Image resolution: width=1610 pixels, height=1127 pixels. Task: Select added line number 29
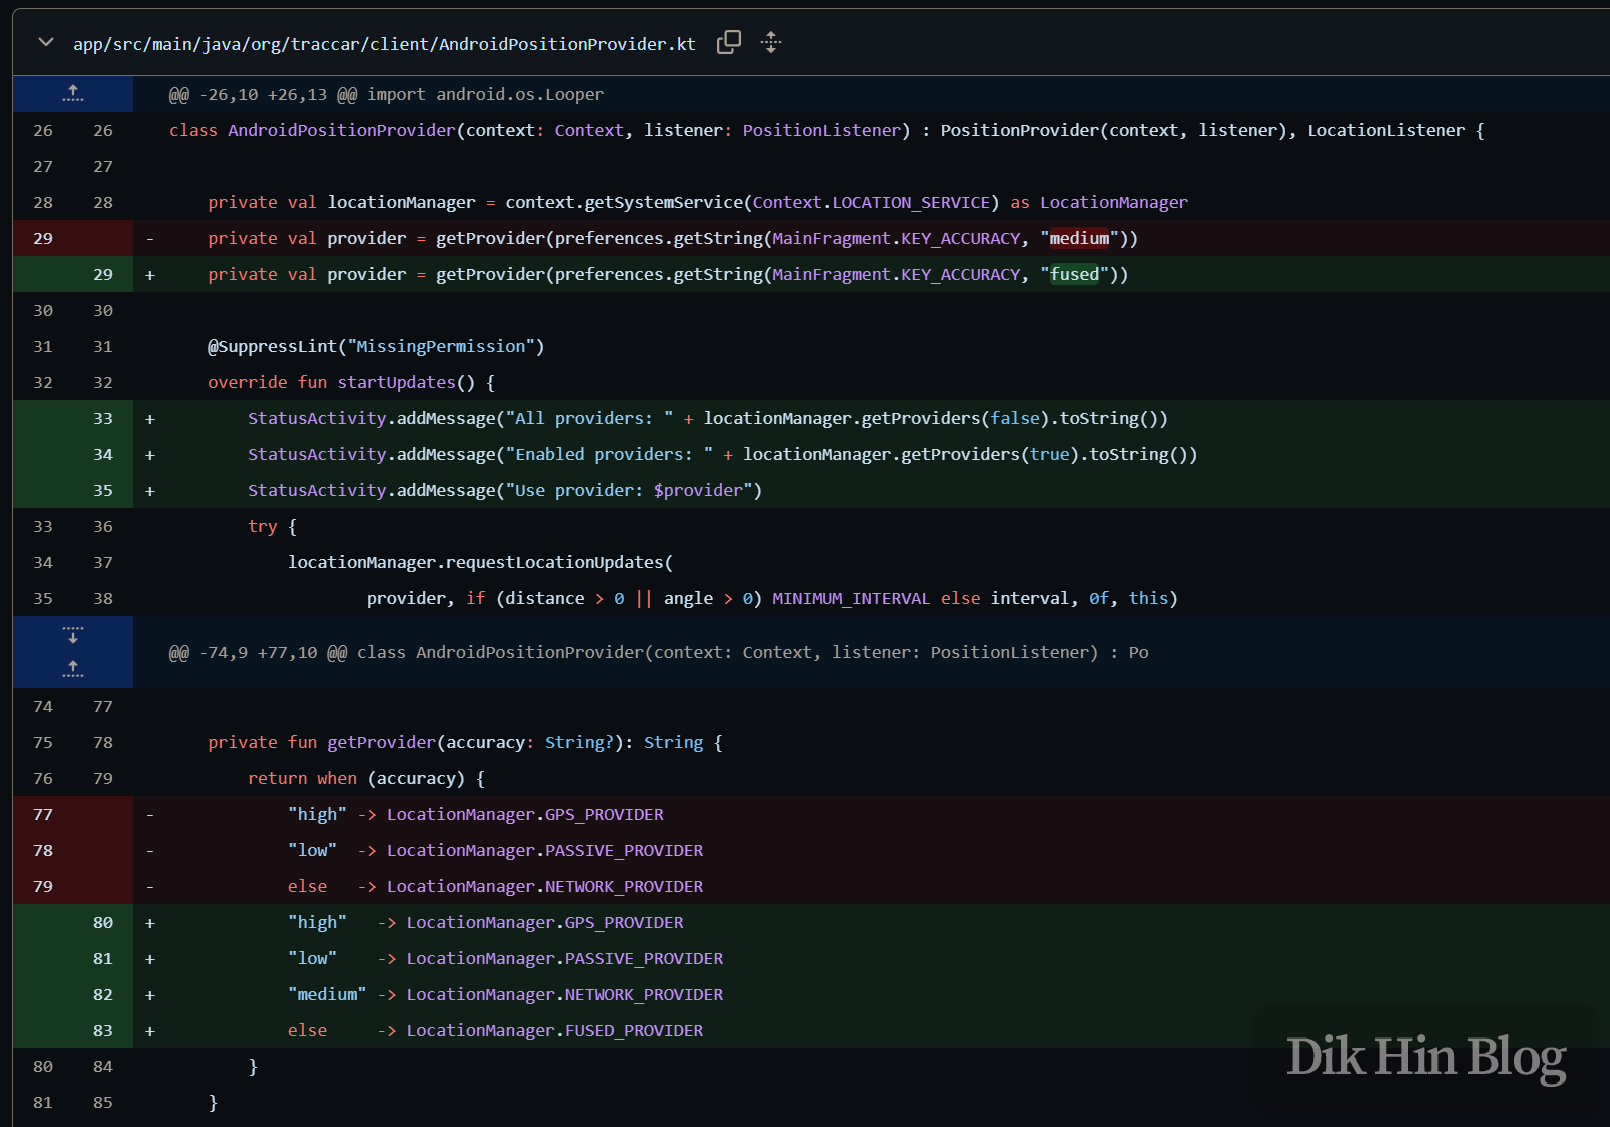point(103,274)
